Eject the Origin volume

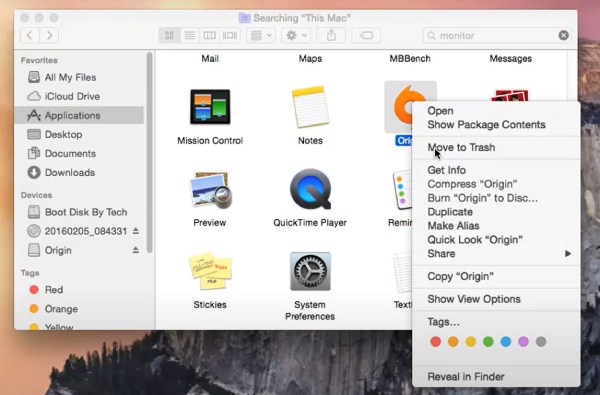pyautogui.click(x=135, y=250)
